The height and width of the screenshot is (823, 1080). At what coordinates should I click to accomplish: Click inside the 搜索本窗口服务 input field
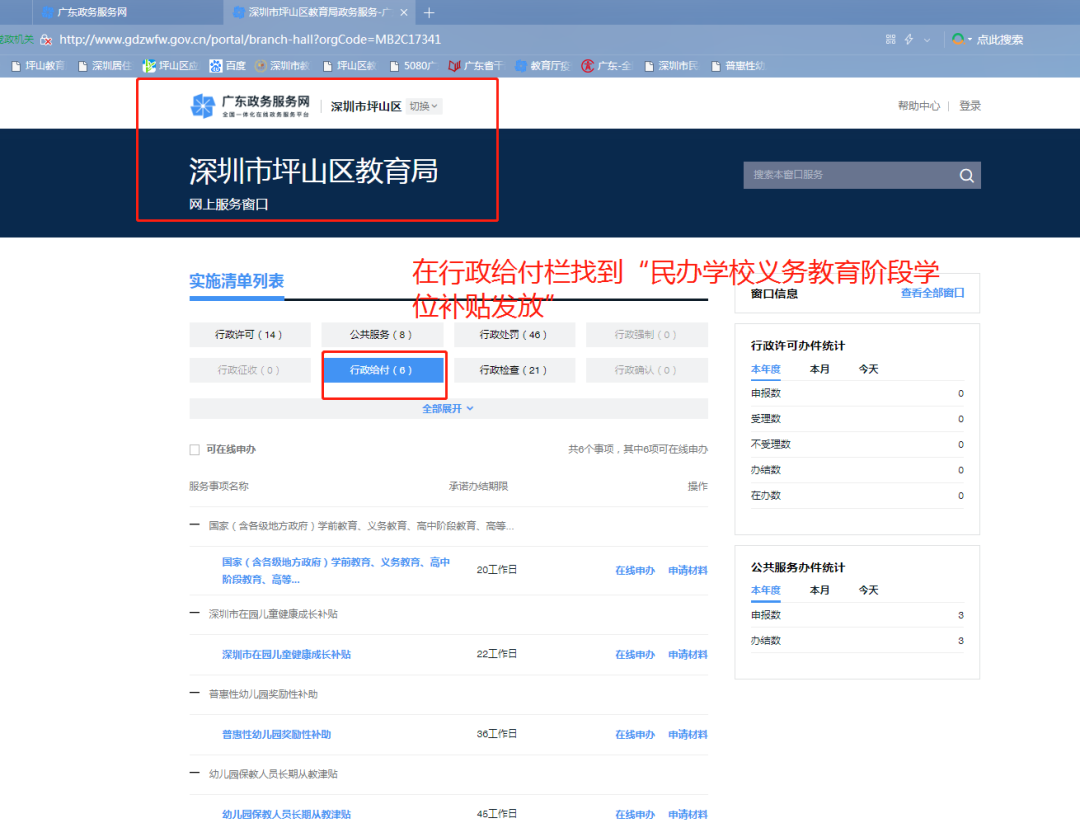click(x=850, y=175)
